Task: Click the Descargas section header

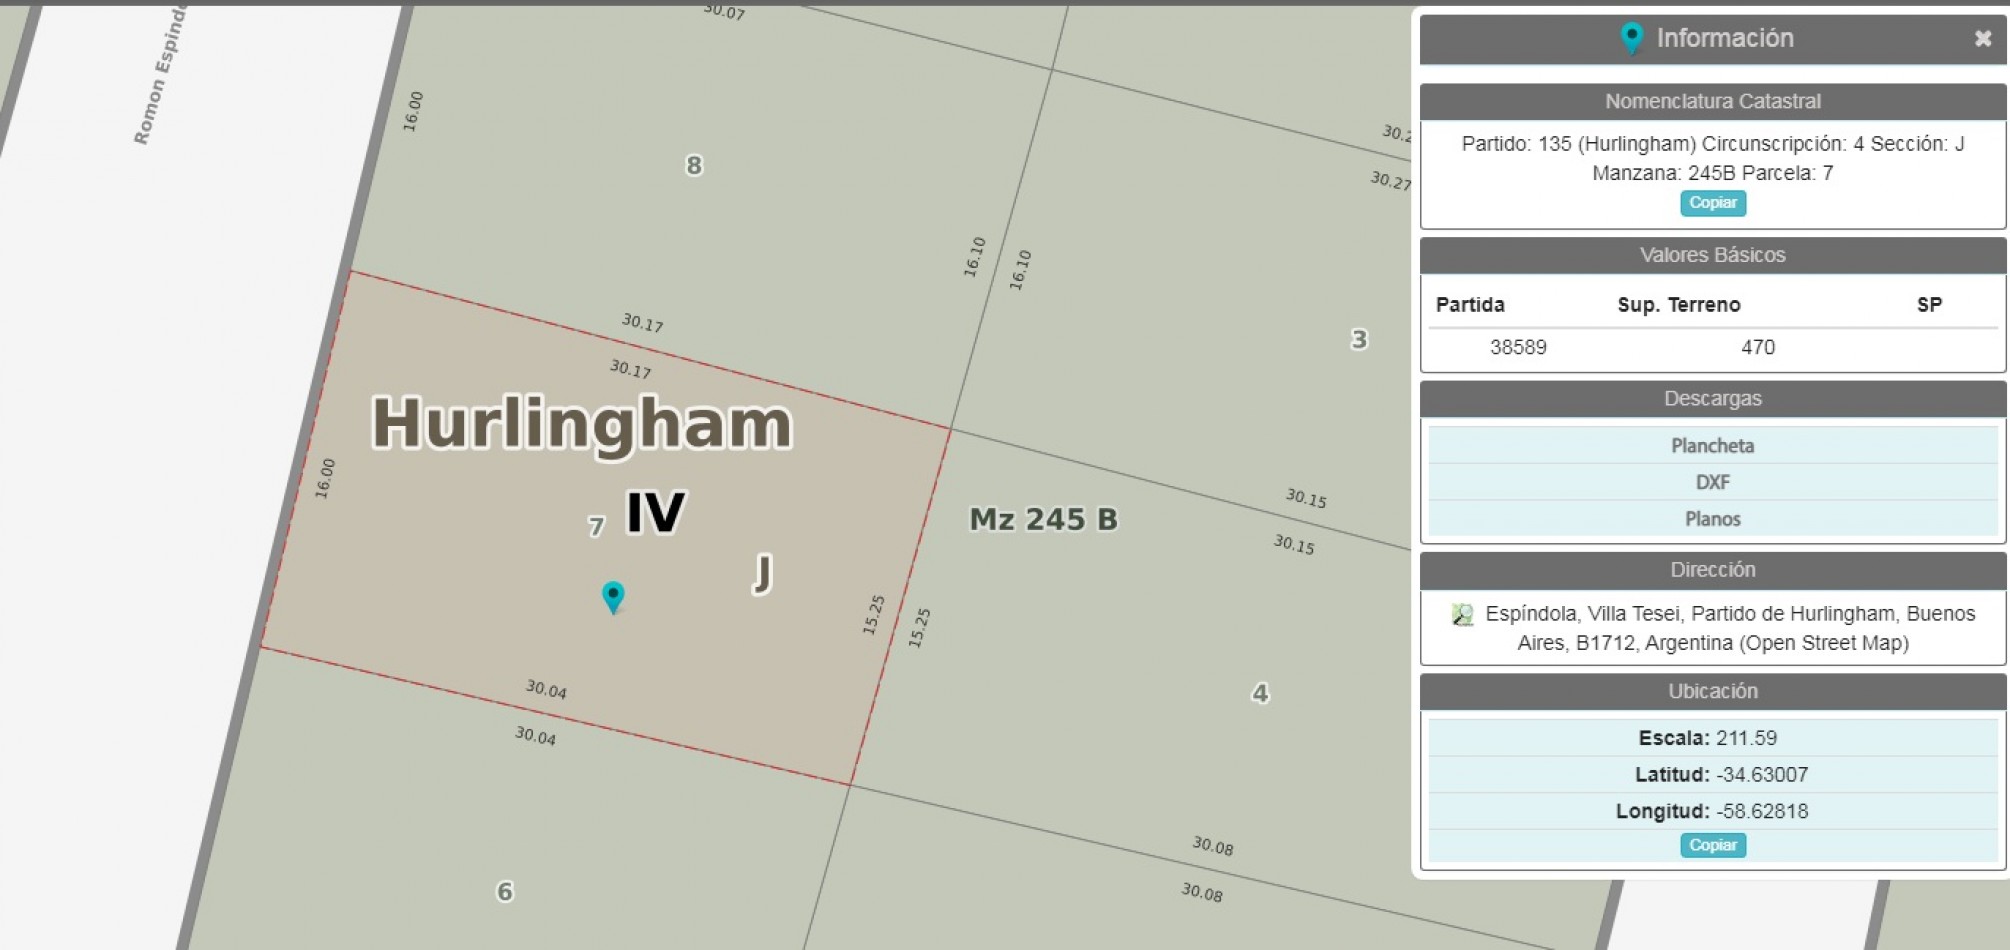Action: [1712, 399]
